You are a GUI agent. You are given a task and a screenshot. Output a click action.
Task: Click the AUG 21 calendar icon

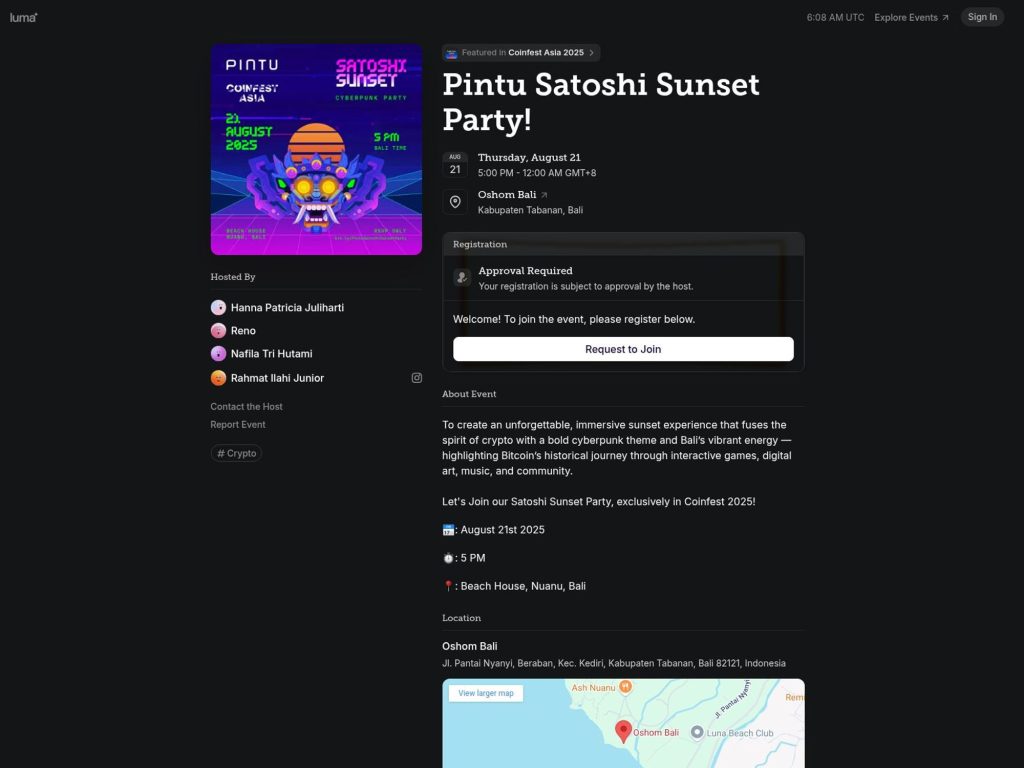(455, 164)
